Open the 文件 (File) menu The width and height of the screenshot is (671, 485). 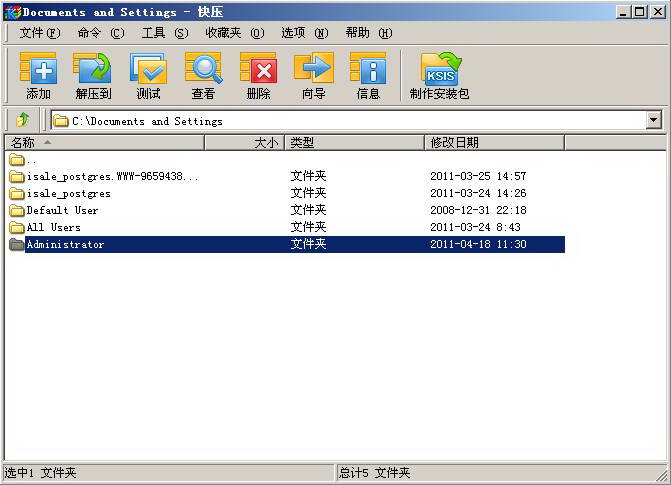pyautogui.click(x=39, y=33)
